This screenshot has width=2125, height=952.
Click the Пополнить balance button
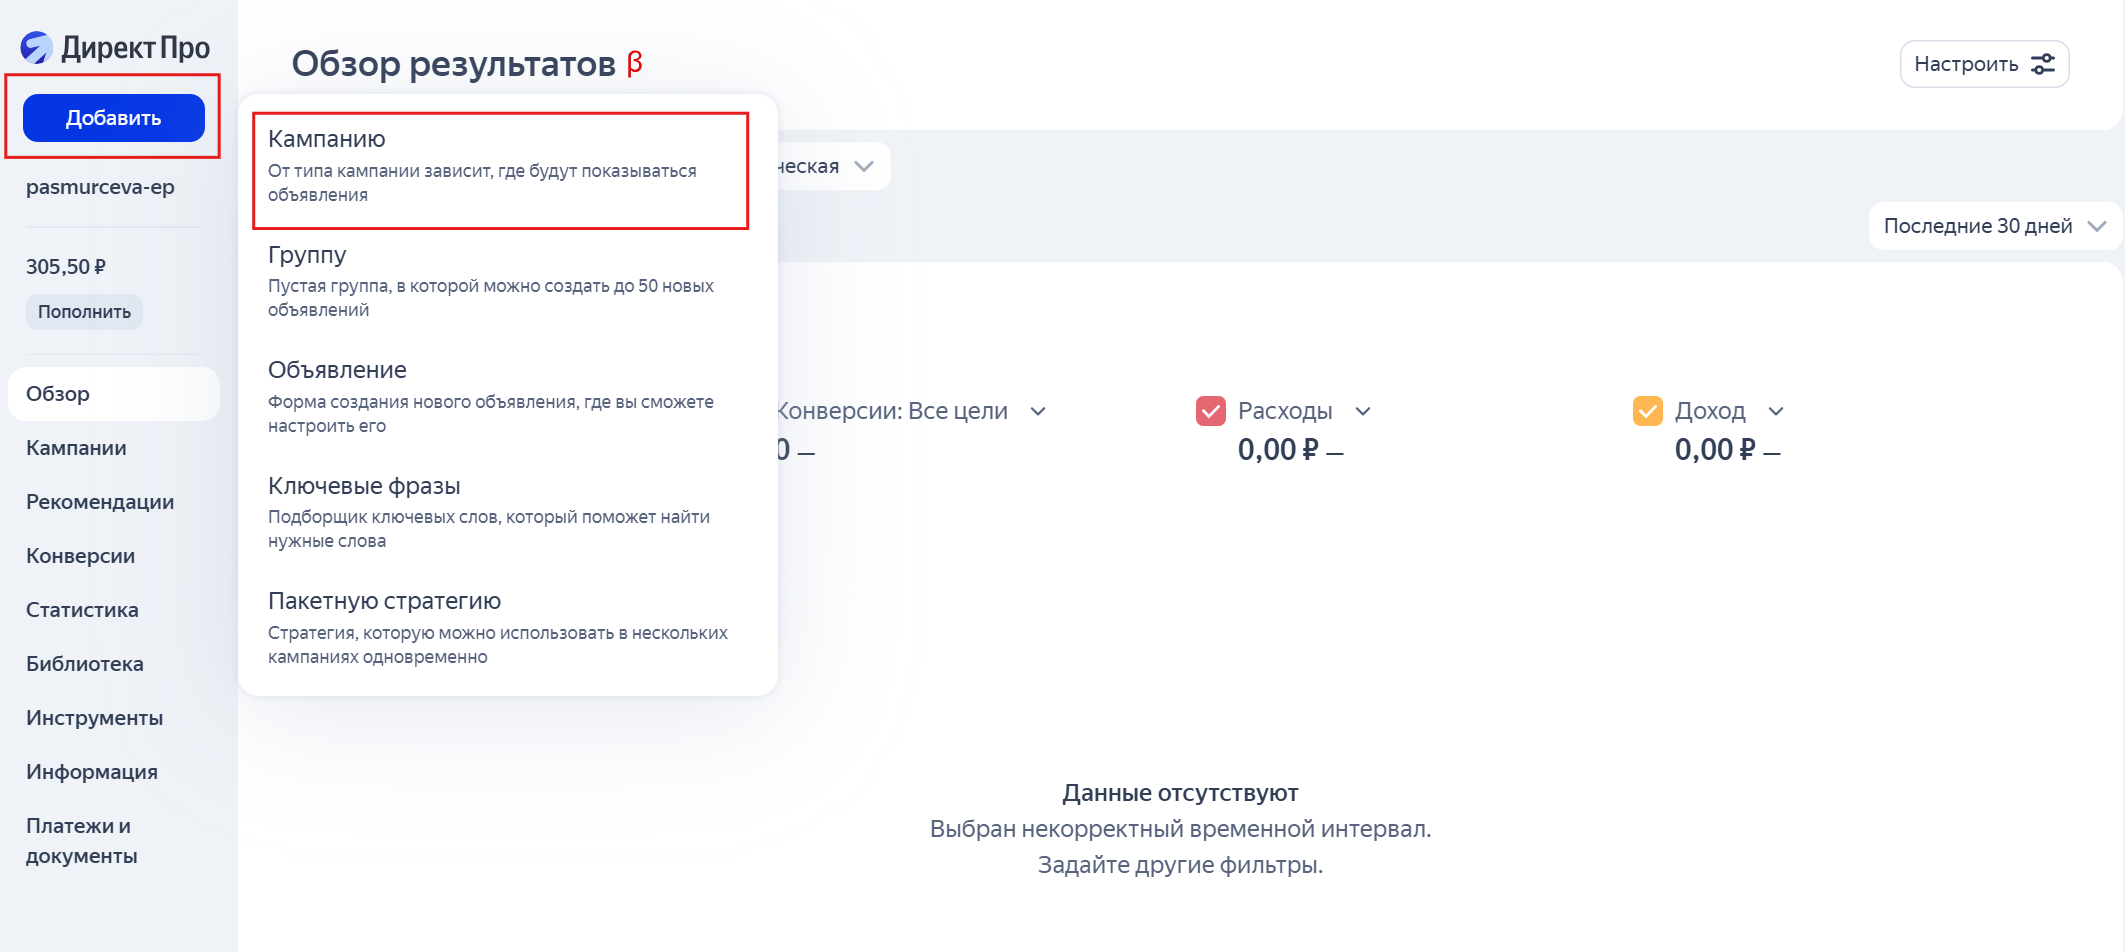point(84,312)
